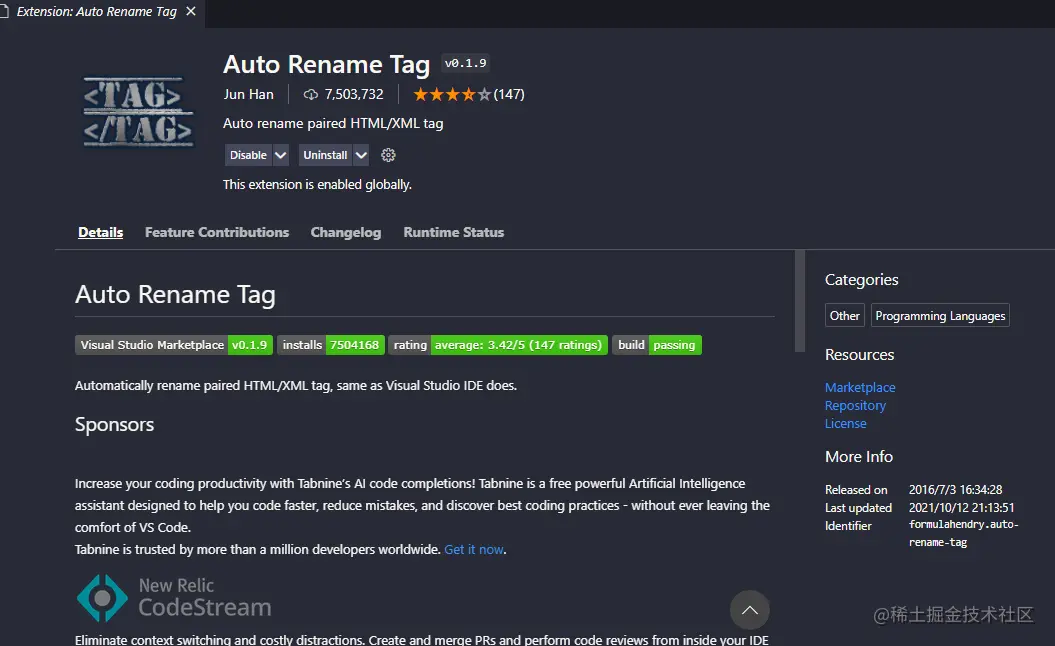Click the New Relic CodeStream logo

coord(174,598)
